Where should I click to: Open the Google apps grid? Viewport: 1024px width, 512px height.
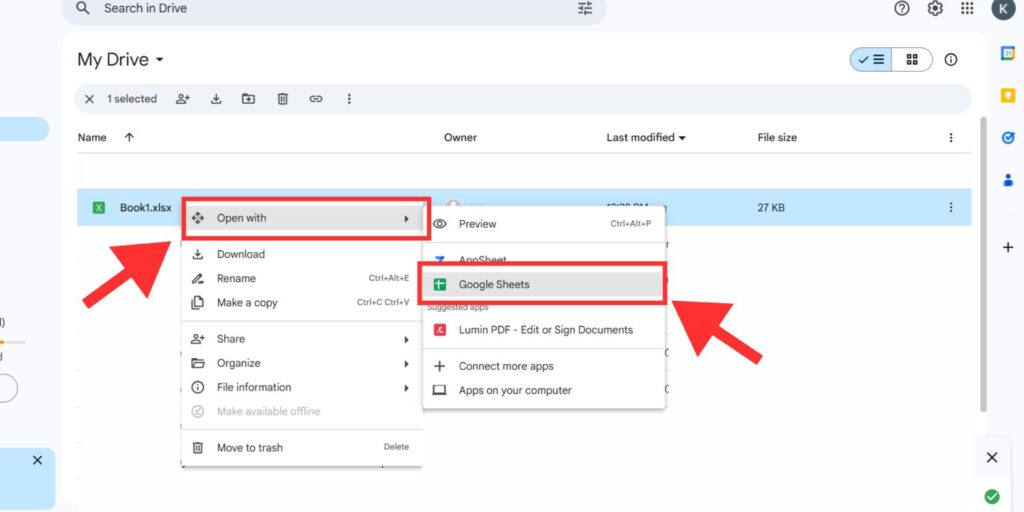[967, 8]
